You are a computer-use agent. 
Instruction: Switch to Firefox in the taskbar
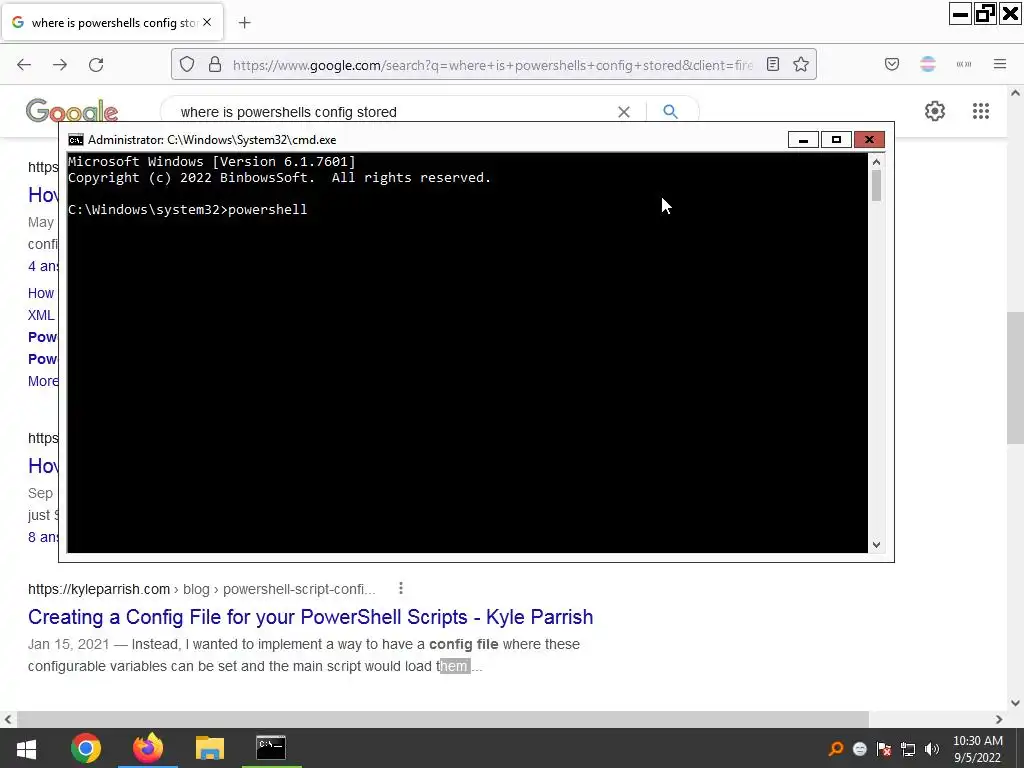pyautogui.click(x=148, y=748)
